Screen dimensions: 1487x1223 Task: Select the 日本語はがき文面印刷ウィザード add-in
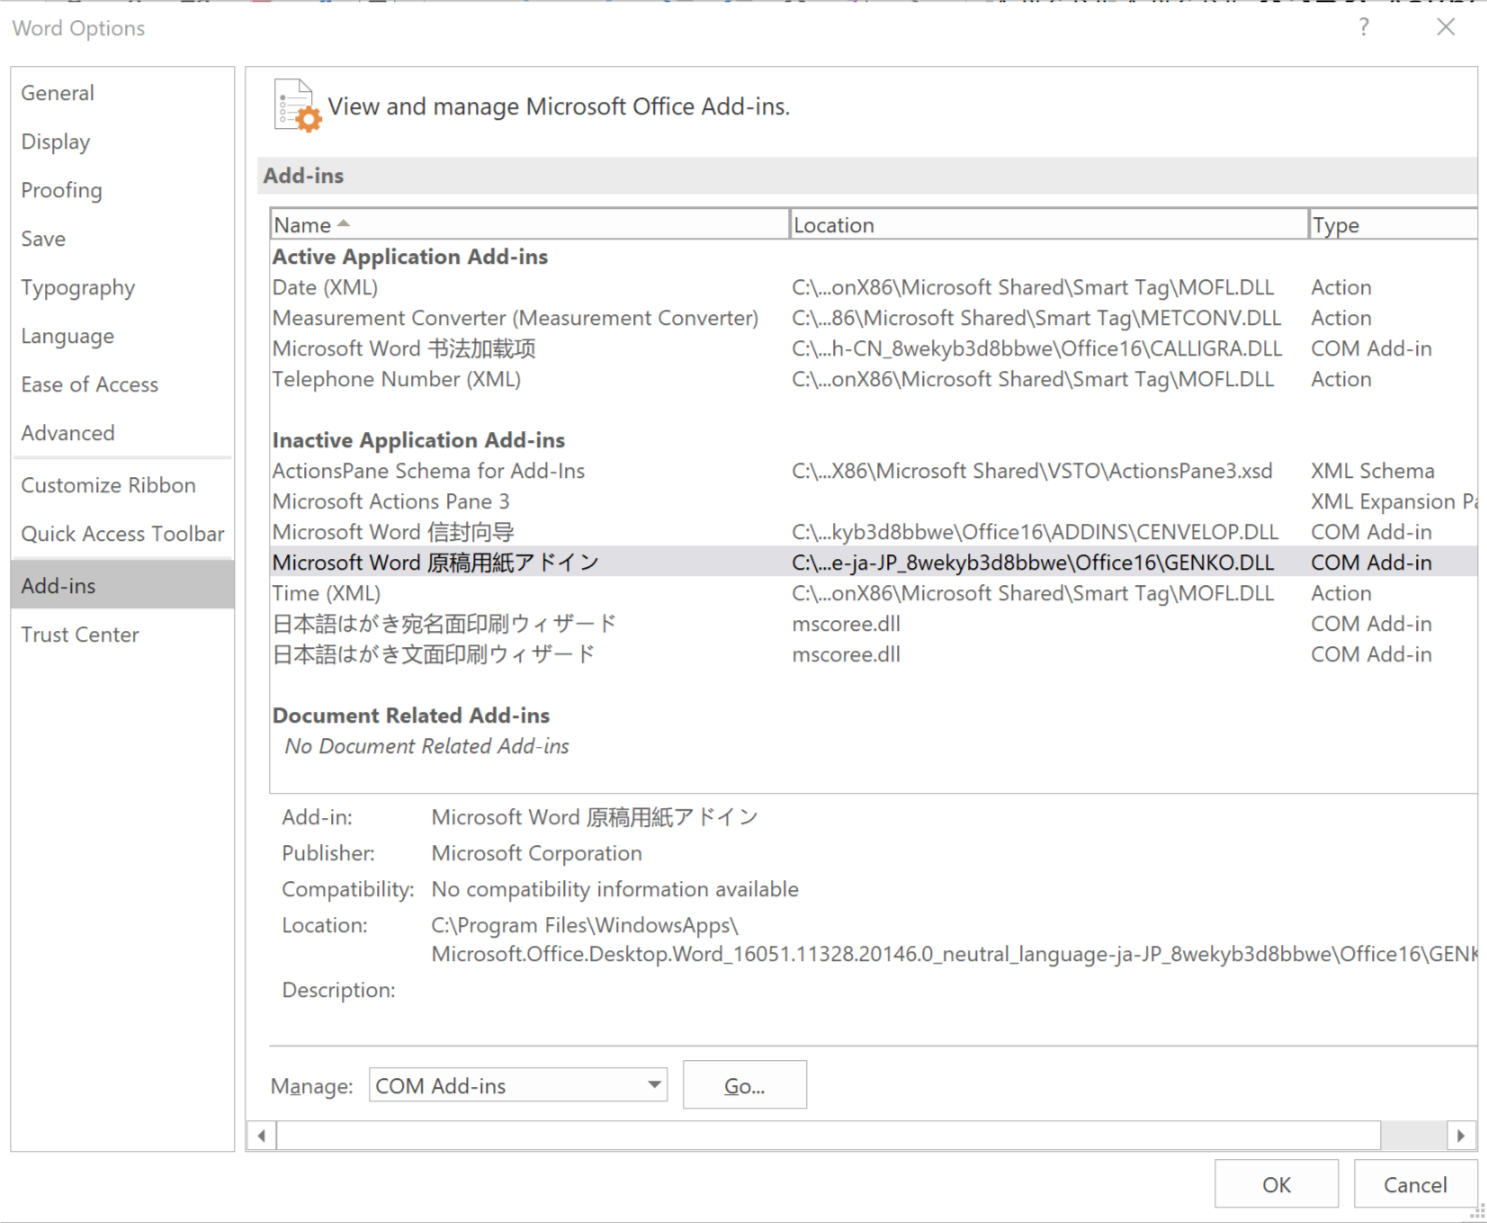pyautogui.click(x=874, y=655)
